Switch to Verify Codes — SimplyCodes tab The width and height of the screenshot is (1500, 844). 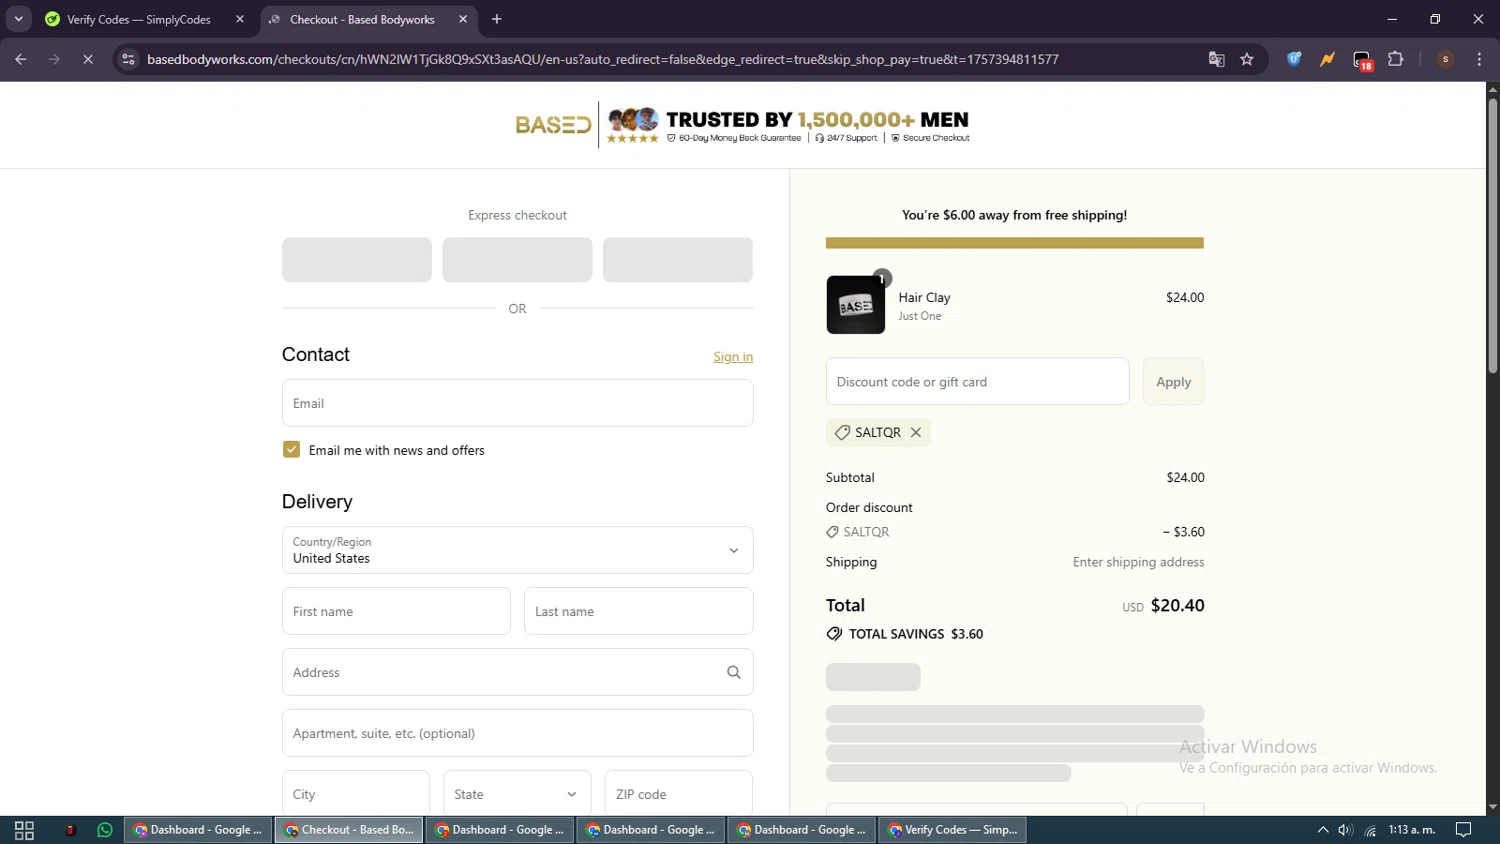pyautogui.click(x=138, y=19)
